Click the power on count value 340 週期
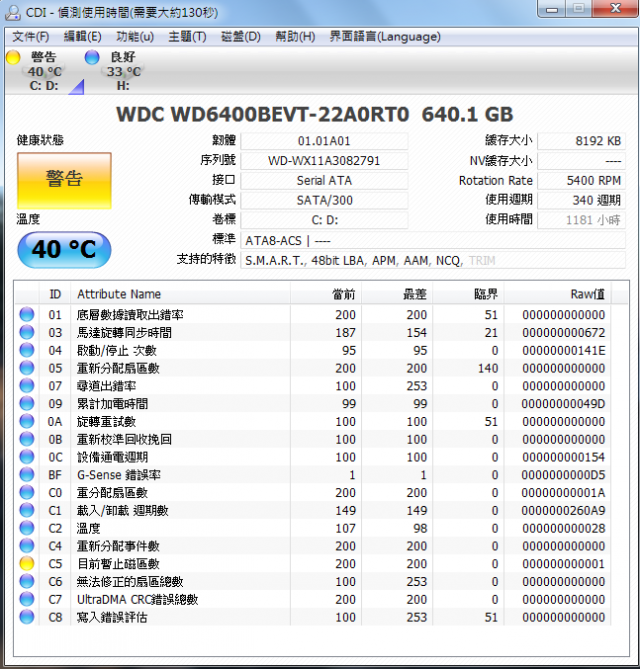The width and height of the screenshot is (640, 670). point(581,200)
